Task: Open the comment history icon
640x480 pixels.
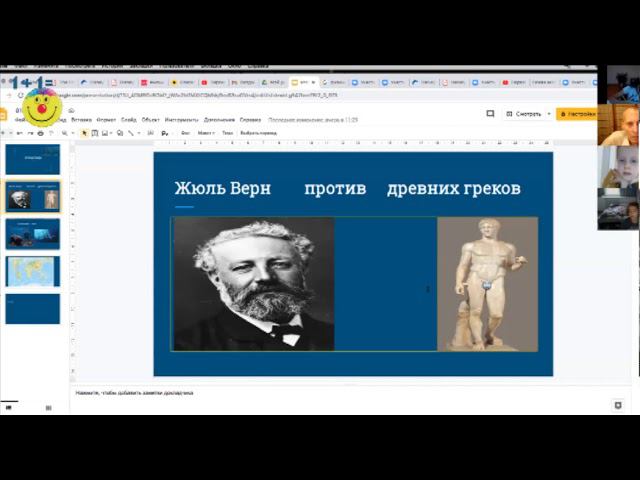Action: [x=490, y=114]
